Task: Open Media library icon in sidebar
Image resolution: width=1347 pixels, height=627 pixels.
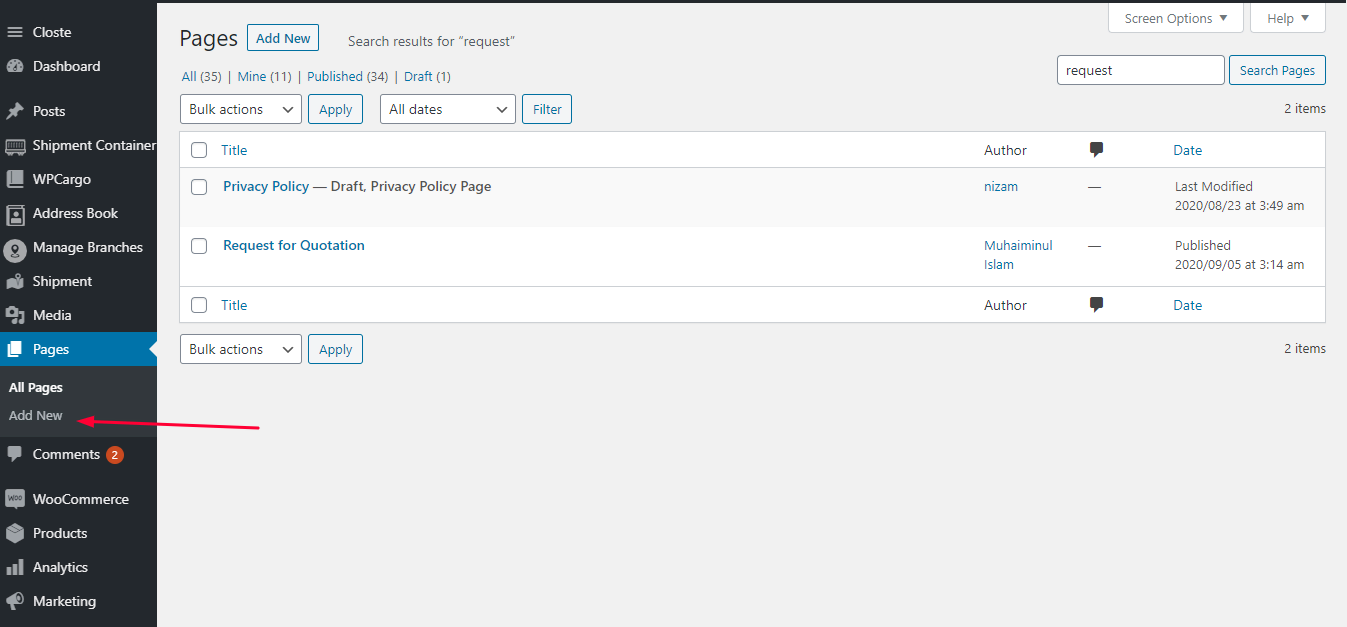Action: click(15, 315)
